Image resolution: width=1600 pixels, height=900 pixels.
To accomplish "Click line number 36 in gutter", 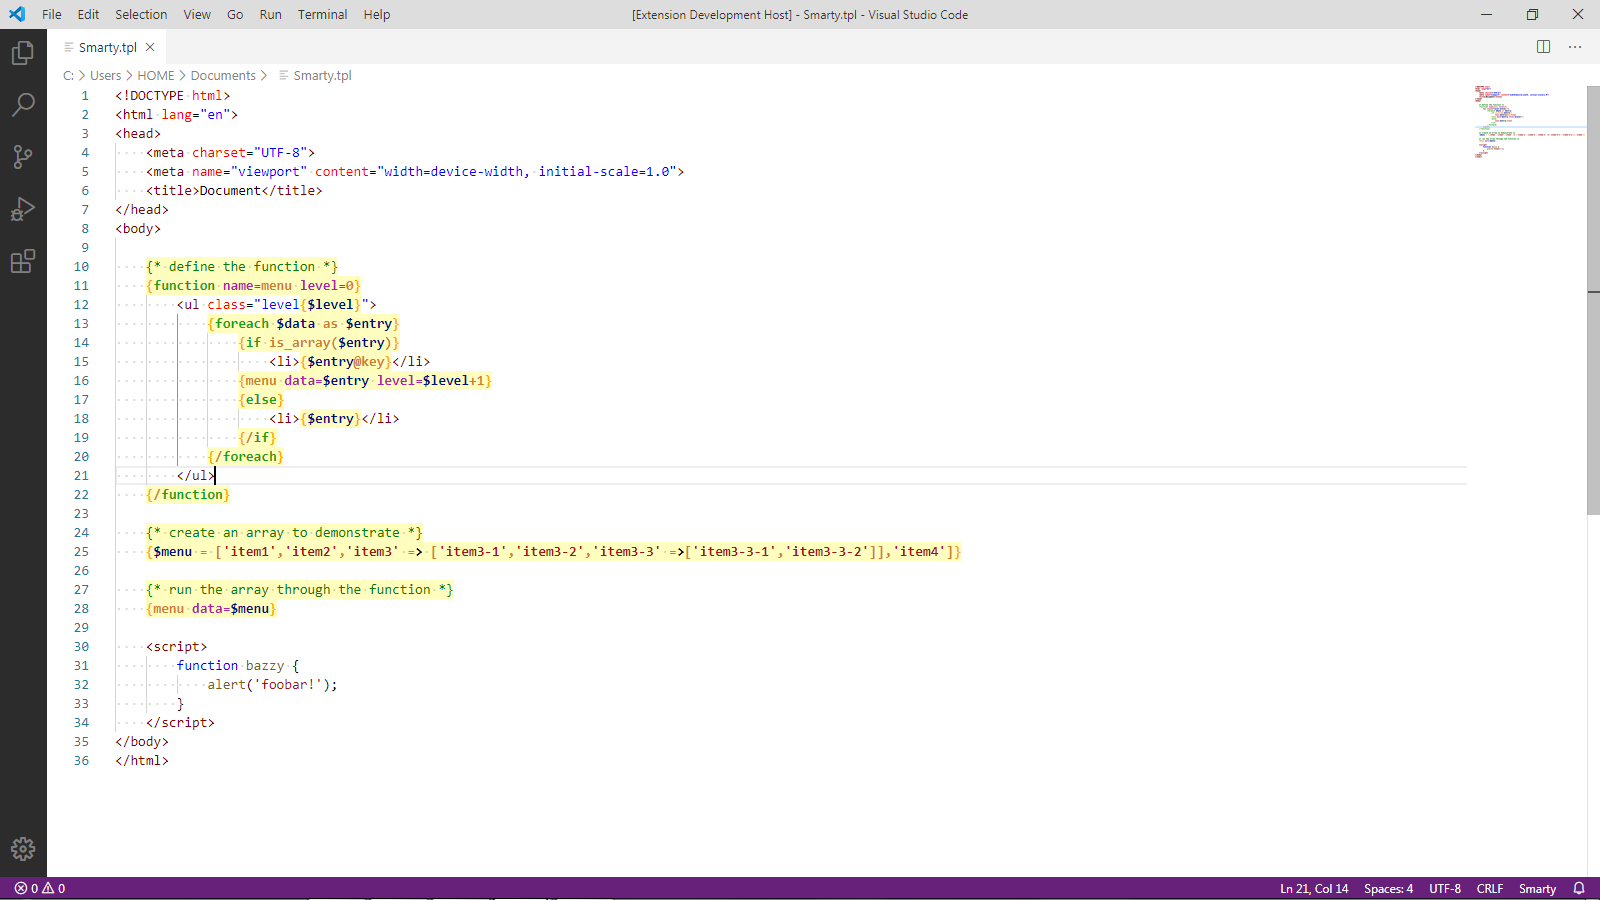I will tap(81, 760).
